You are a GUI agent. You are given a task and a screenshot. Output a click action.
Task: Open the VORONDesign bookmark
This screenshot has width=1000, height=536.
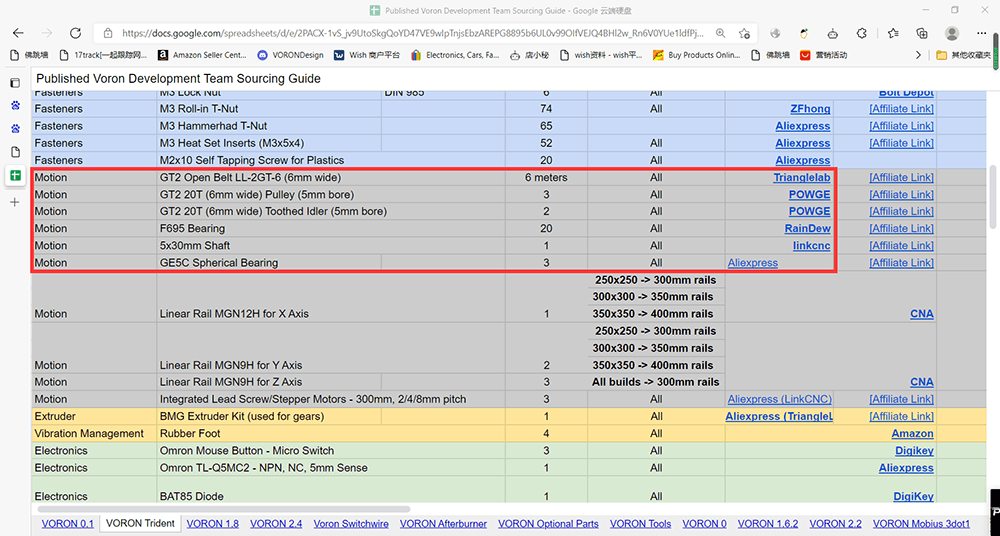290,55
